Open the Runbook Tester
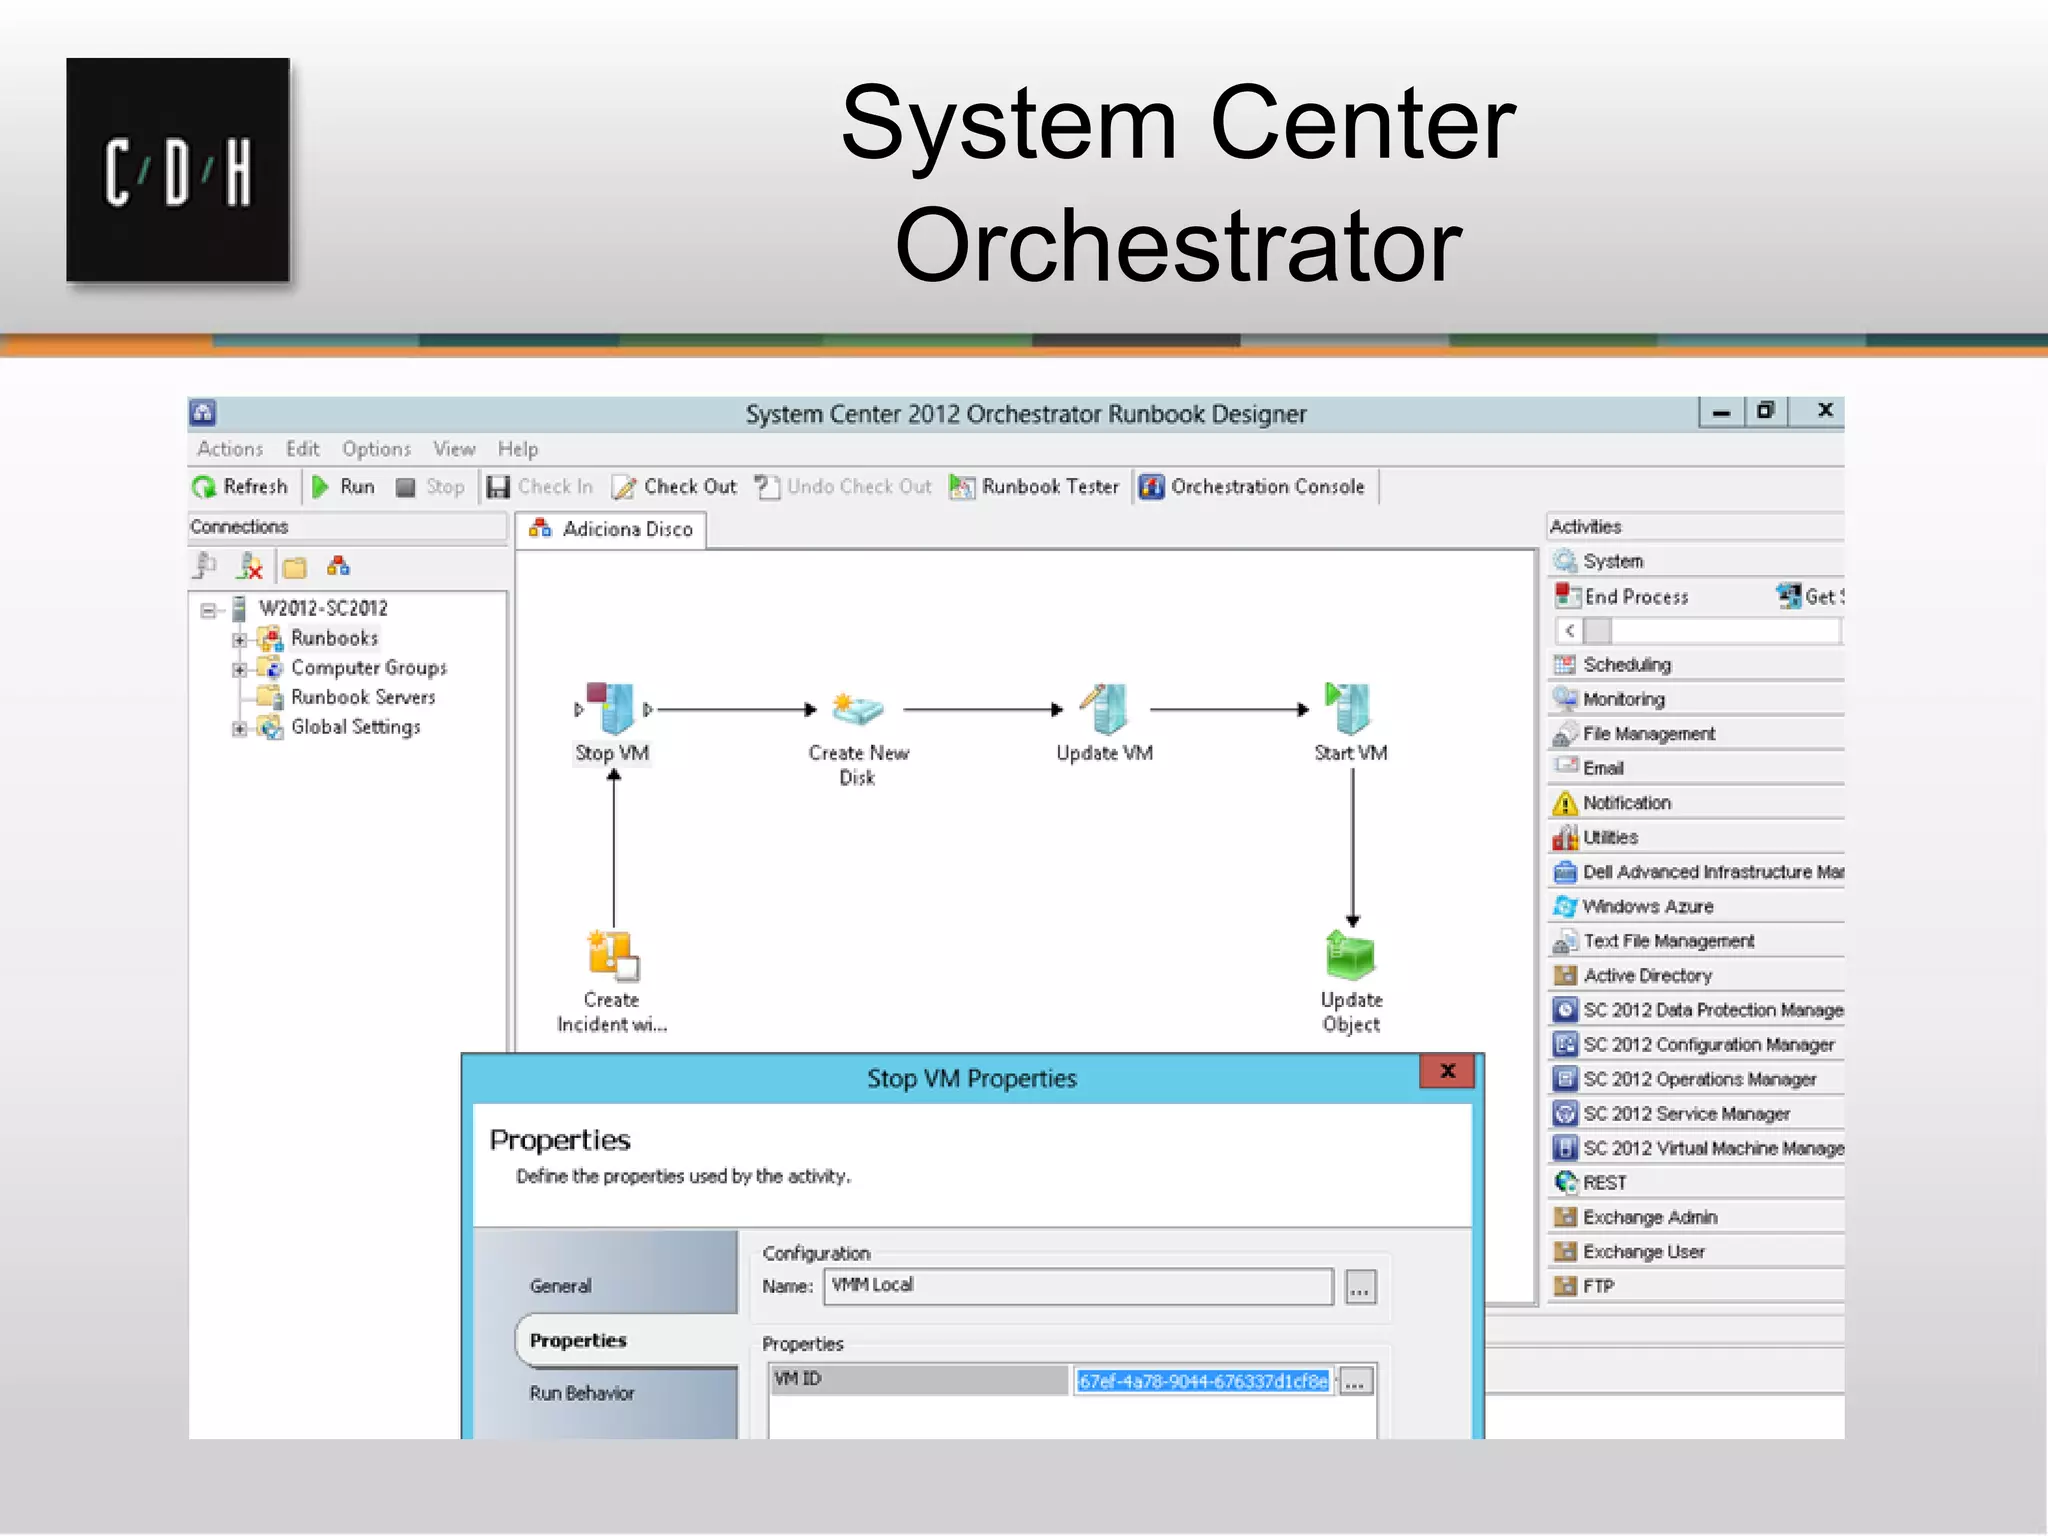This screenshot has height=1536, width=2048. 1034,487
